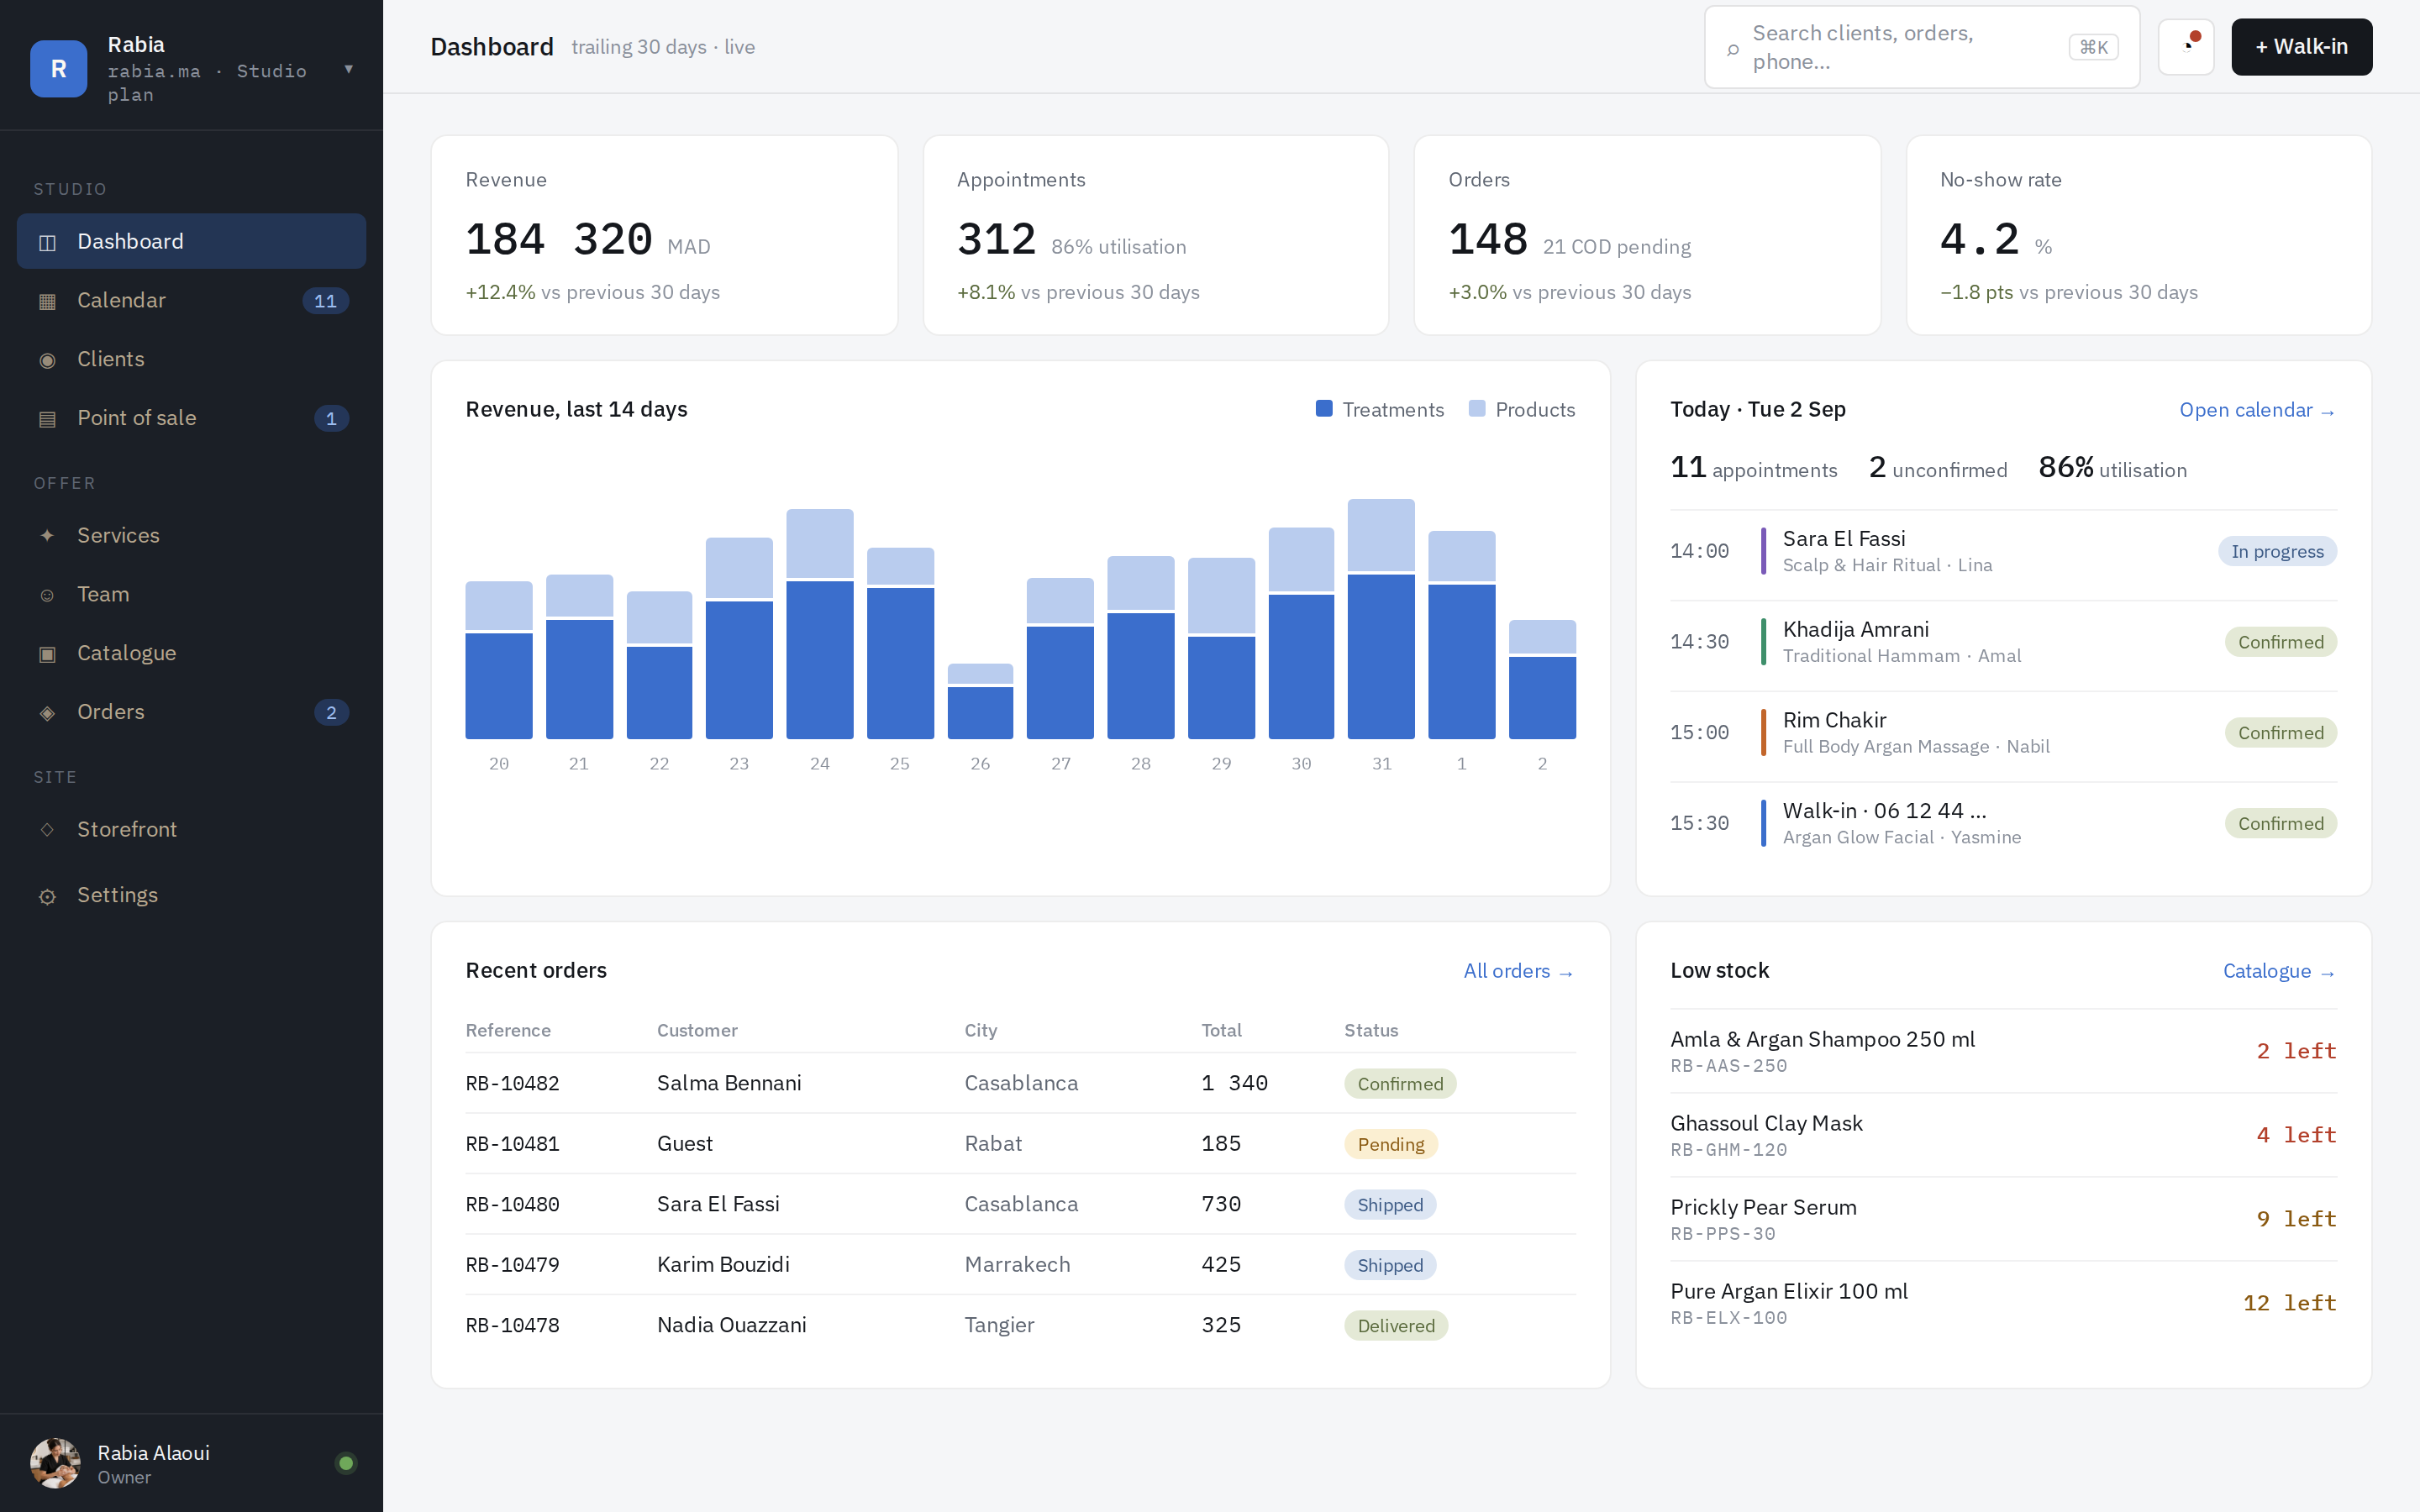This screenshot has height=1512, width=2420.
Task: Open the notifications bell with red dot
Action: 2186,47
